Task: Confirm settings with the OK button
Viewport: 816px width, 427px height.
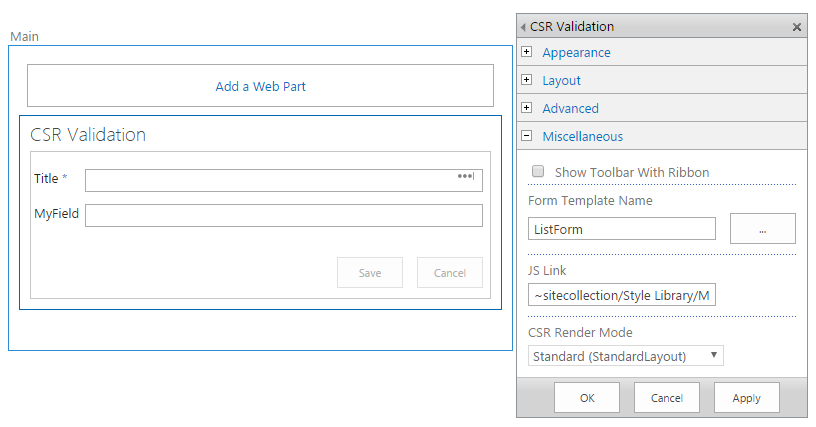Action: coord(586,398)
